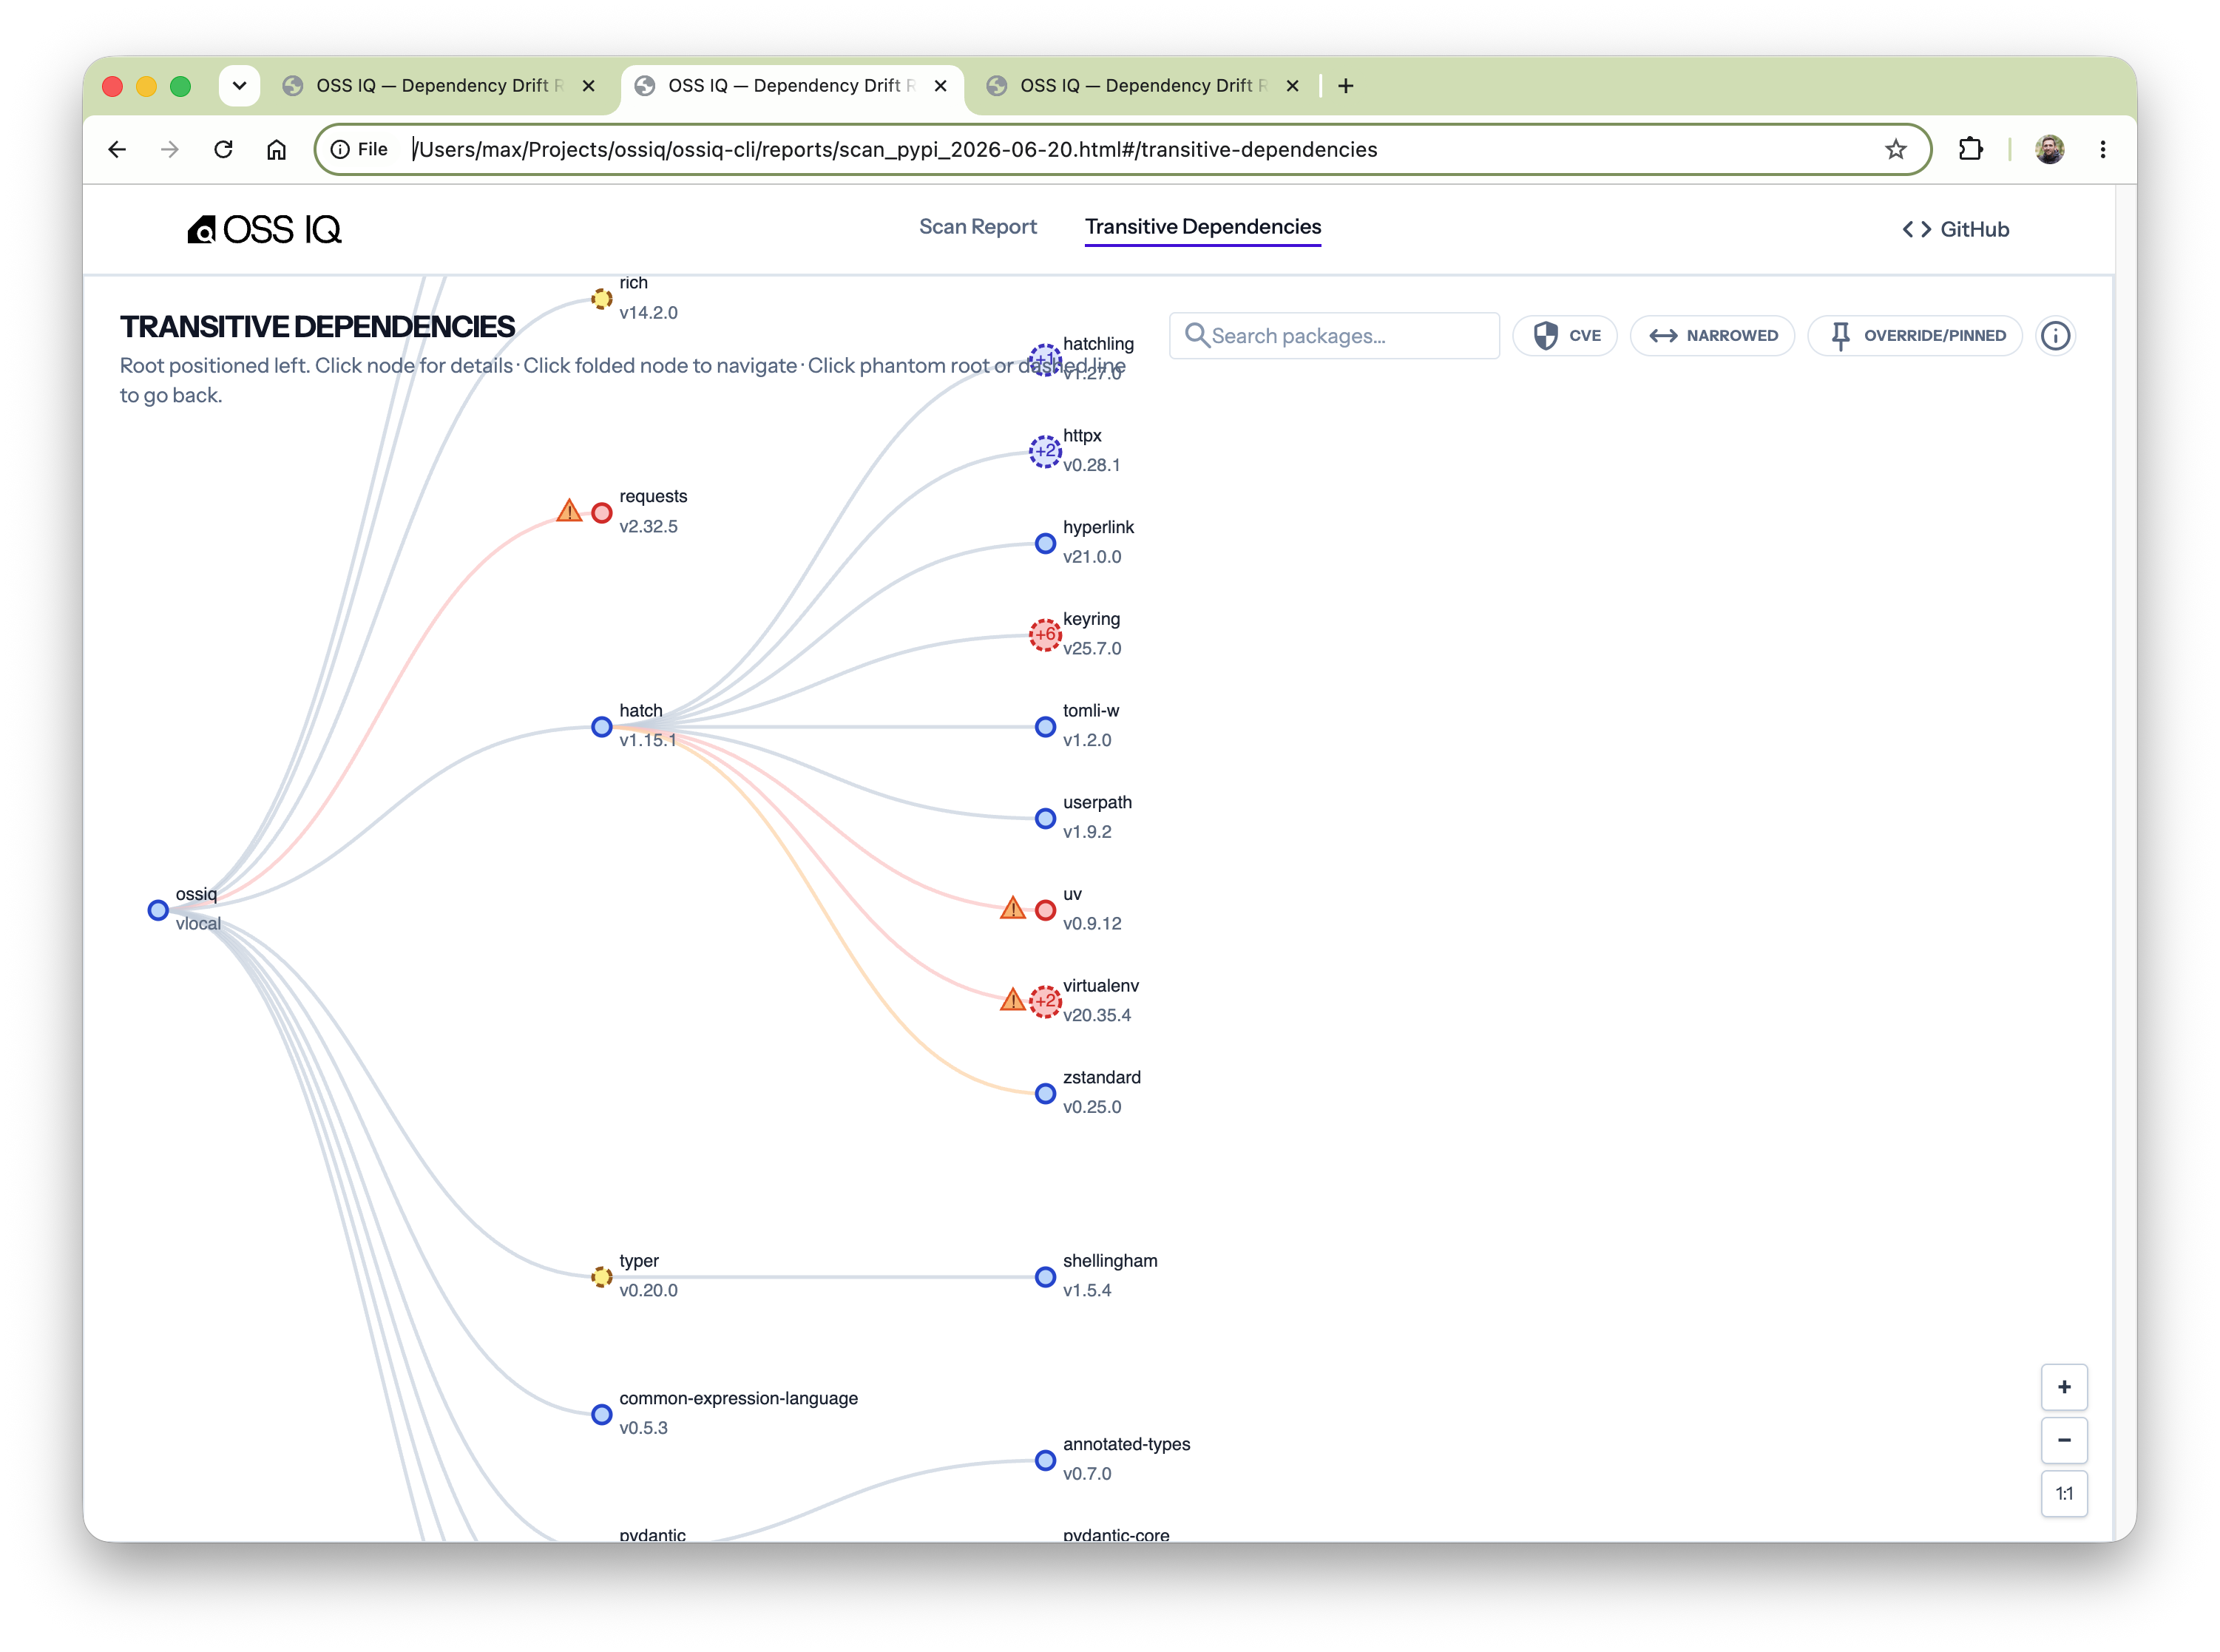The height and width of the screenshot is (1652, 2220).
Task: Toggle the OVERRIDE/PINNED filter
Action: (x=1914, y=335)
